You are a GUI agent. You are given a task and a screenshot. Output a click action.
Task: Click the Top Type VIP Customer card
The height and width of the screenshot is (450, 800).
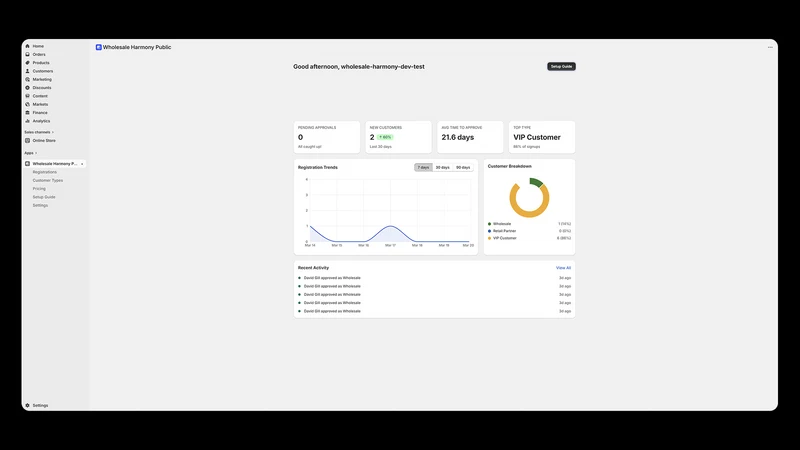click(x=542, y=137)
